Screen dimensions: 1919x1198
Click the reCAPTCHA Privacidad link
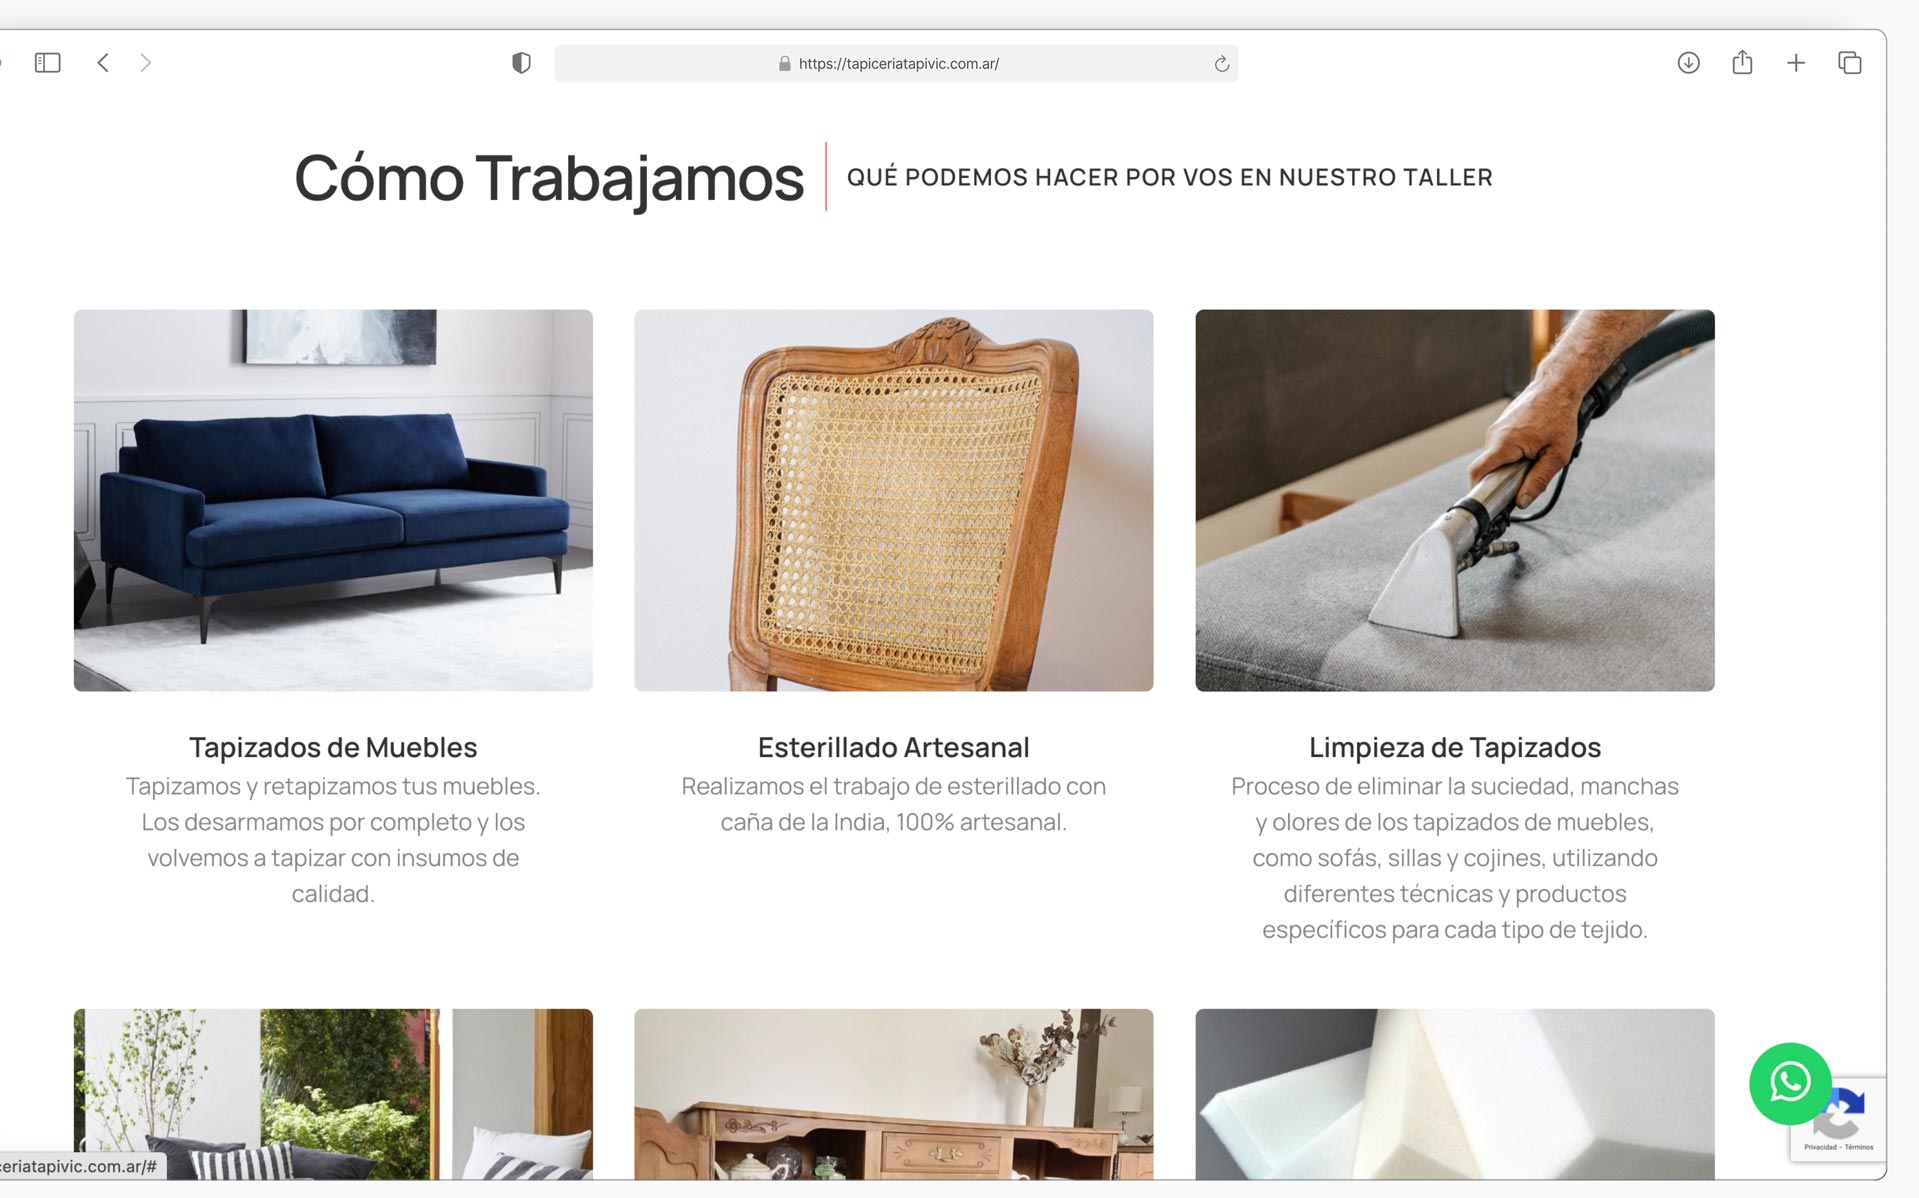click(1820, 1147)
